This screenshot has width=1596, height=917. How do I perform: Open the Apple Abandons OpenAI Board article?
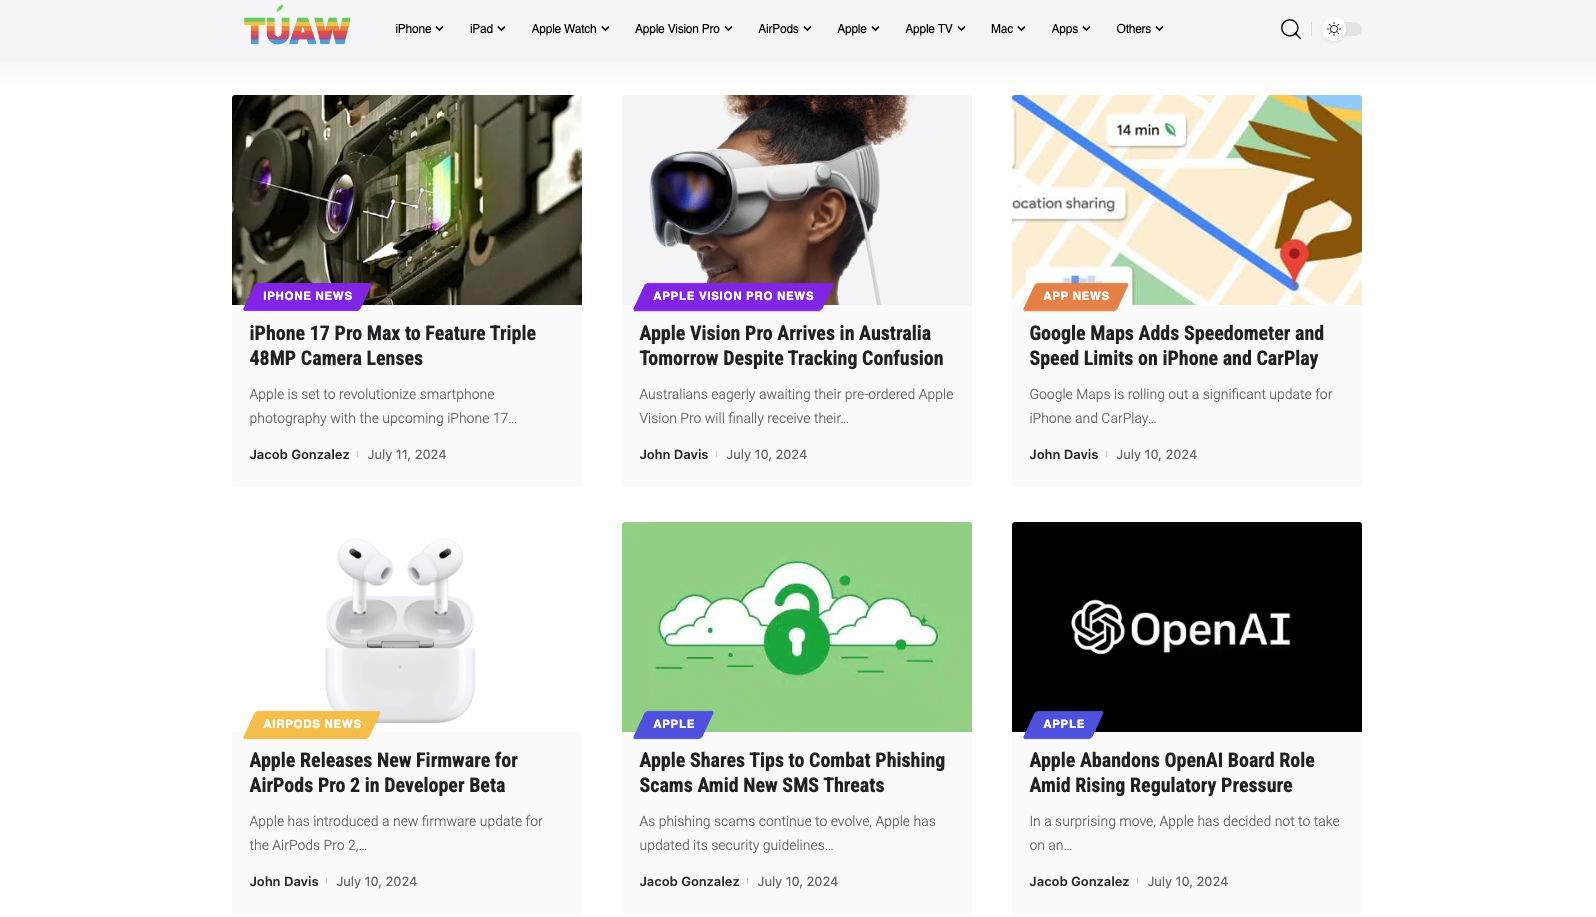1171,773
